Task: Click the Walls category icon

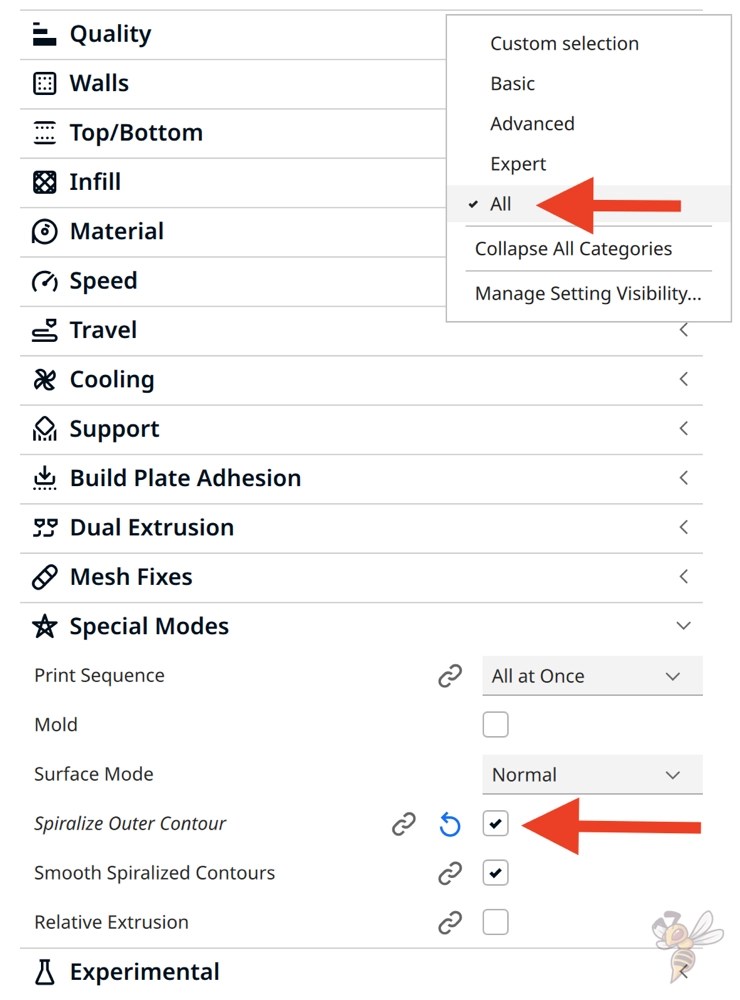Action: [x=44, y=83]
